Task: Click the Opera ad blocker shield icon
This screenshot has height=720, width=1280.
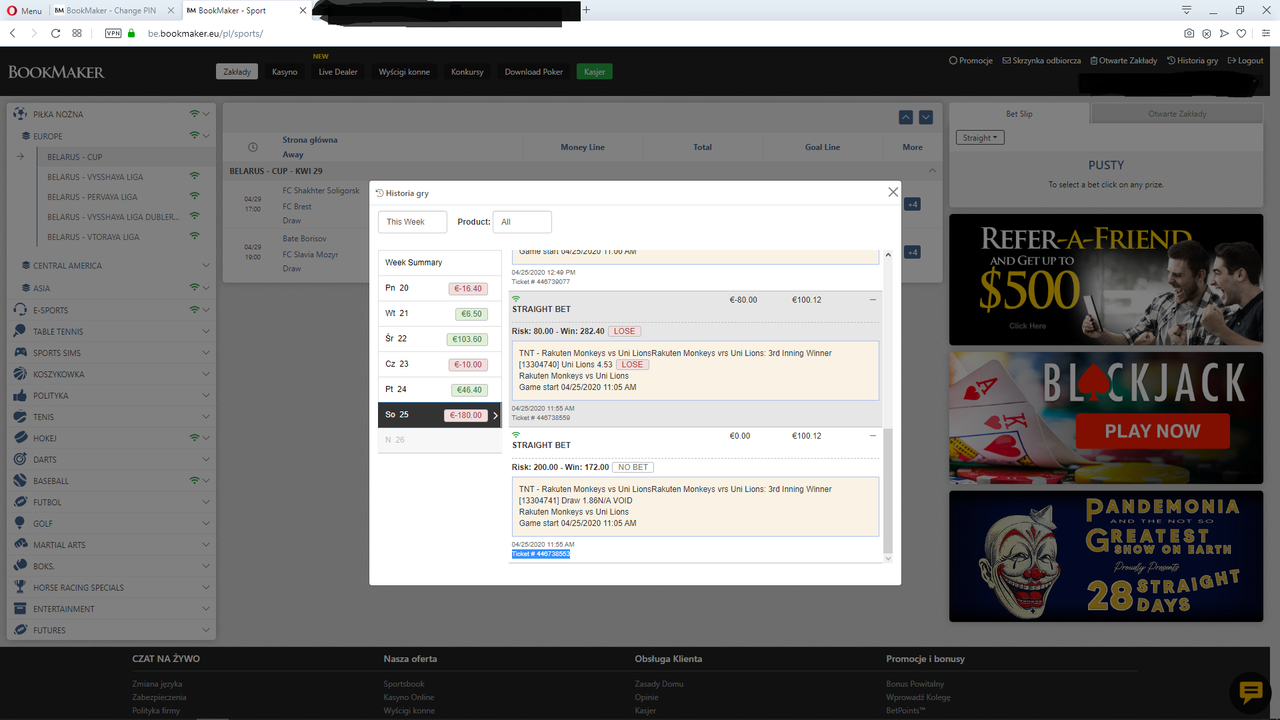Action: point(1207,33)
